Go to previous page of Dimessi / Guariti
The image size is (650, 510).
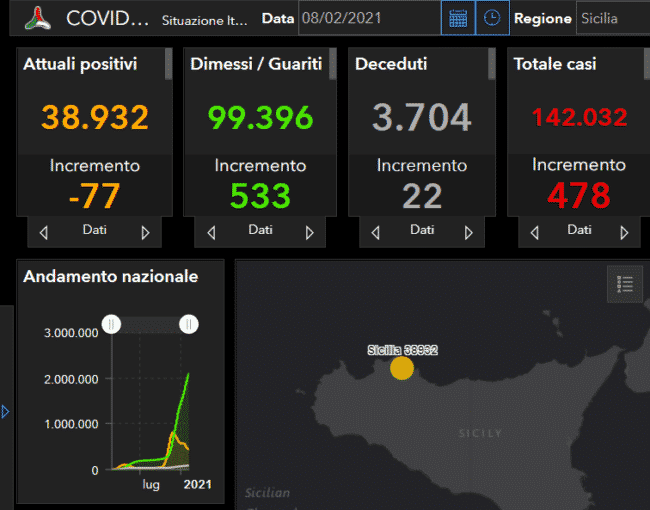click(x=211, y=233)
